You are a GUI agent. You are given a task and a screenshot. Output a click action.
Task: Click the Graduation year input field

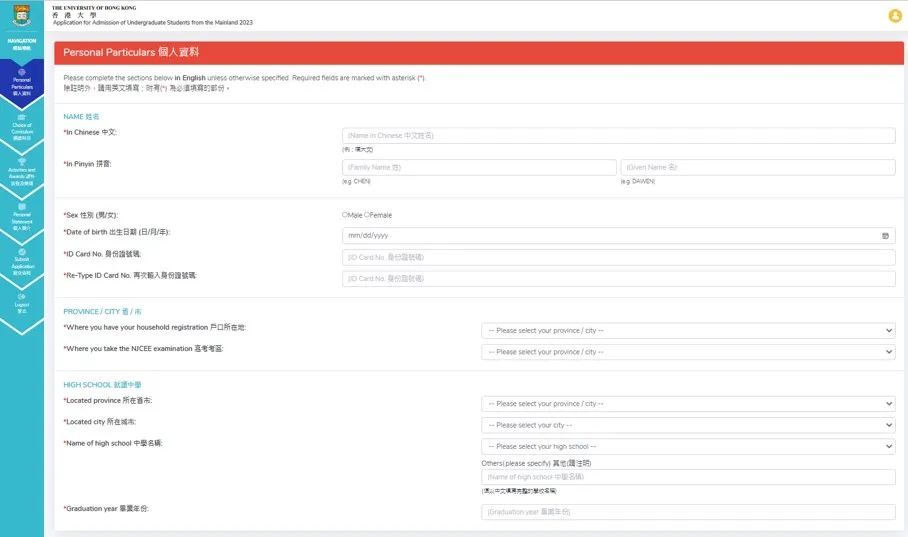click(x=688, y=512)
